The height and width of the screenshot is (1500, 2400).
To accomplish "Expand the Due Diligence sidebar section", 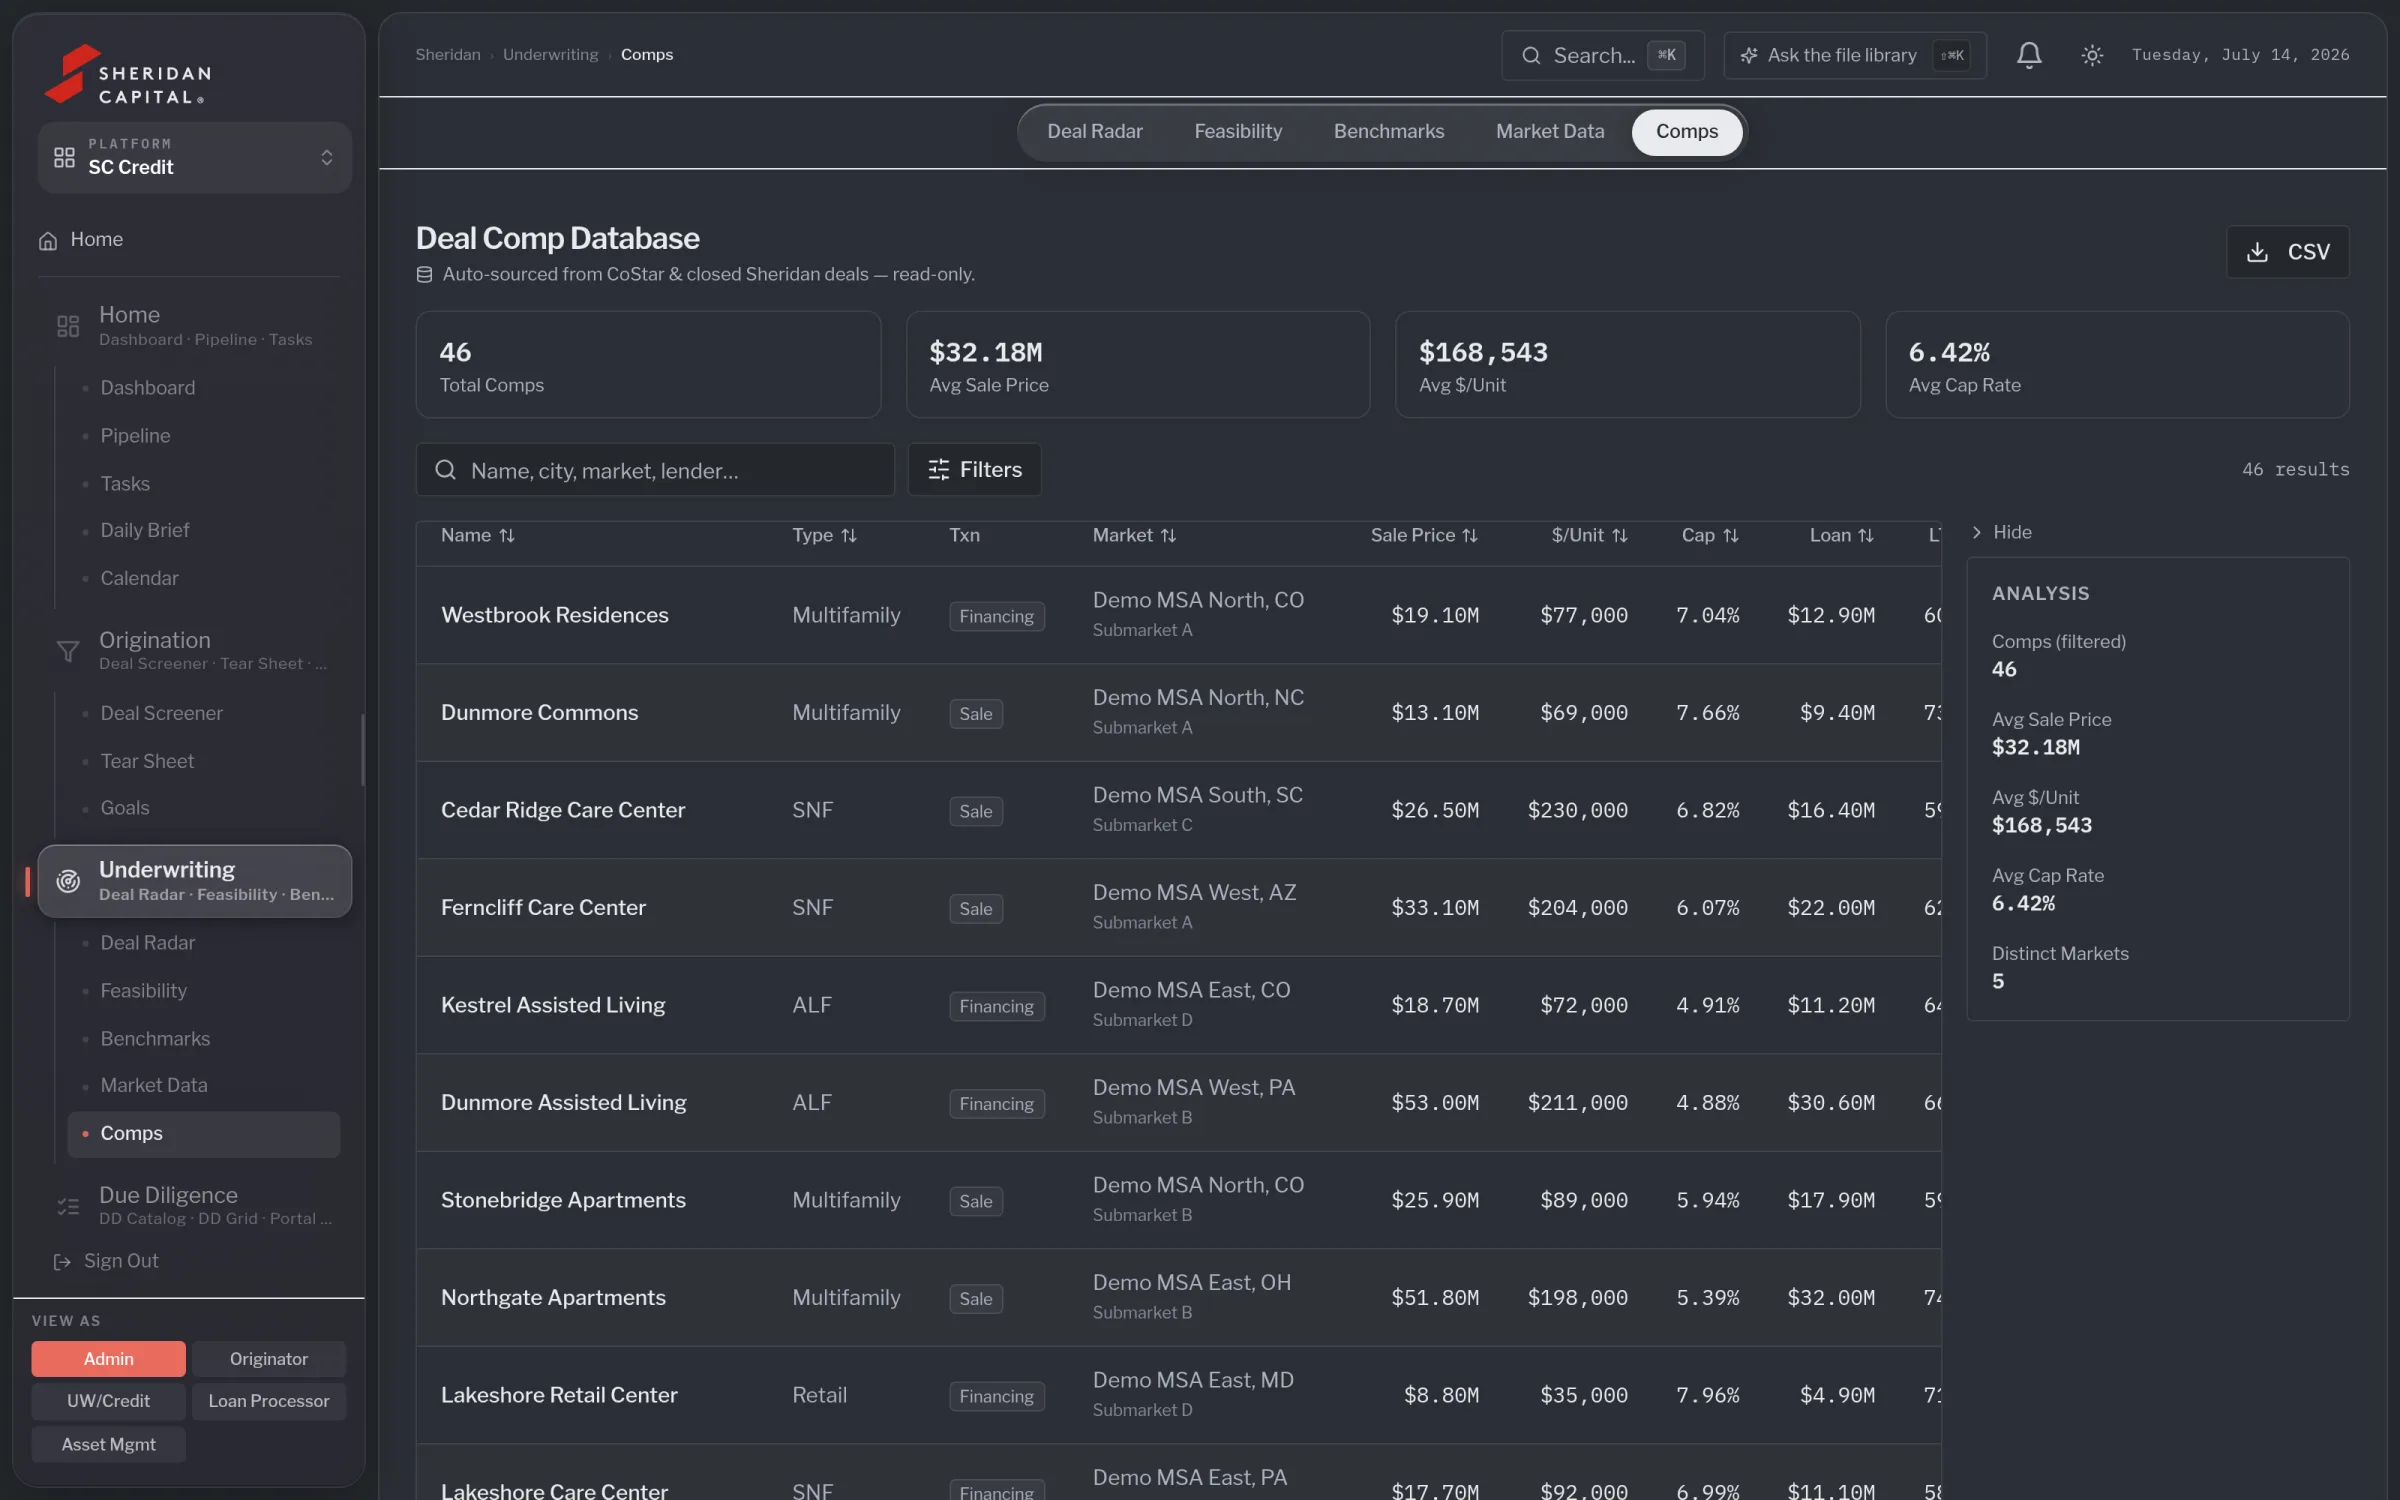I will coord(195,1205).
